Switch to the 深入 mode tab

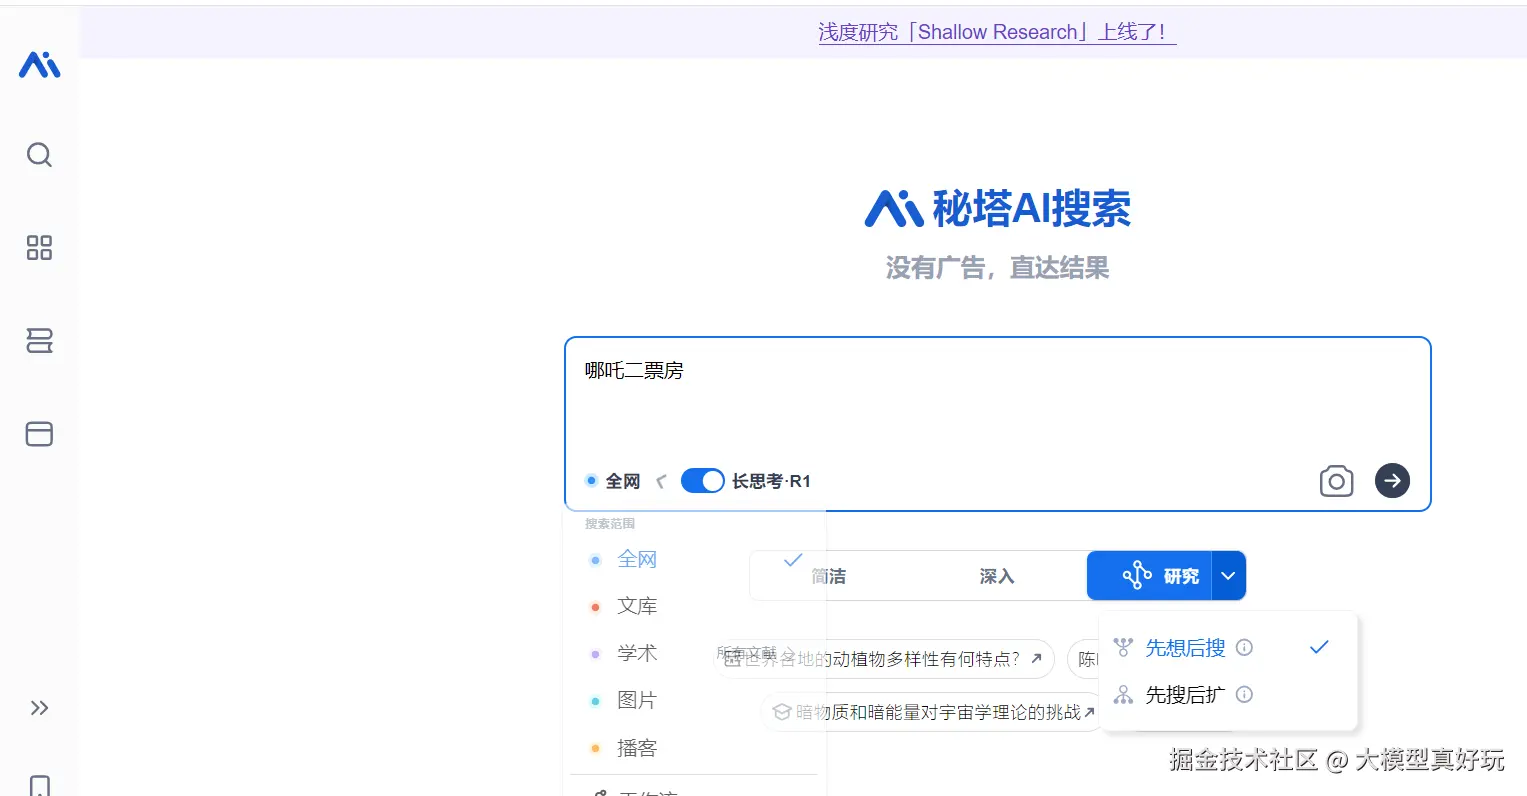point(997,576)
